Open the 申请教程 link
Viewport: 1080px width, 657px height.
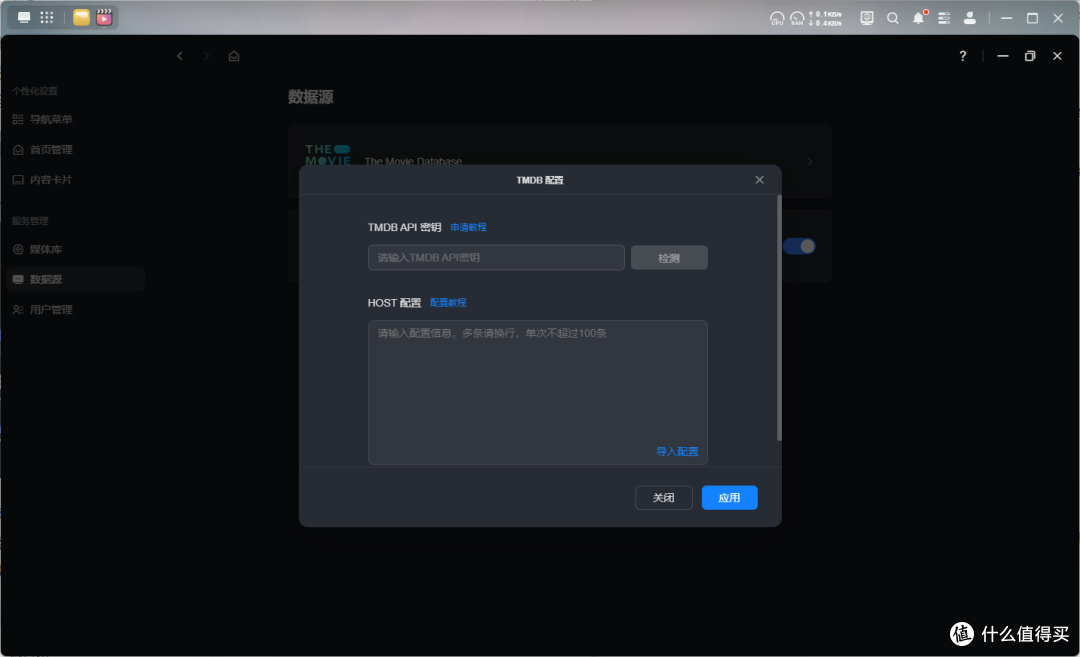(x=468, y=227)
